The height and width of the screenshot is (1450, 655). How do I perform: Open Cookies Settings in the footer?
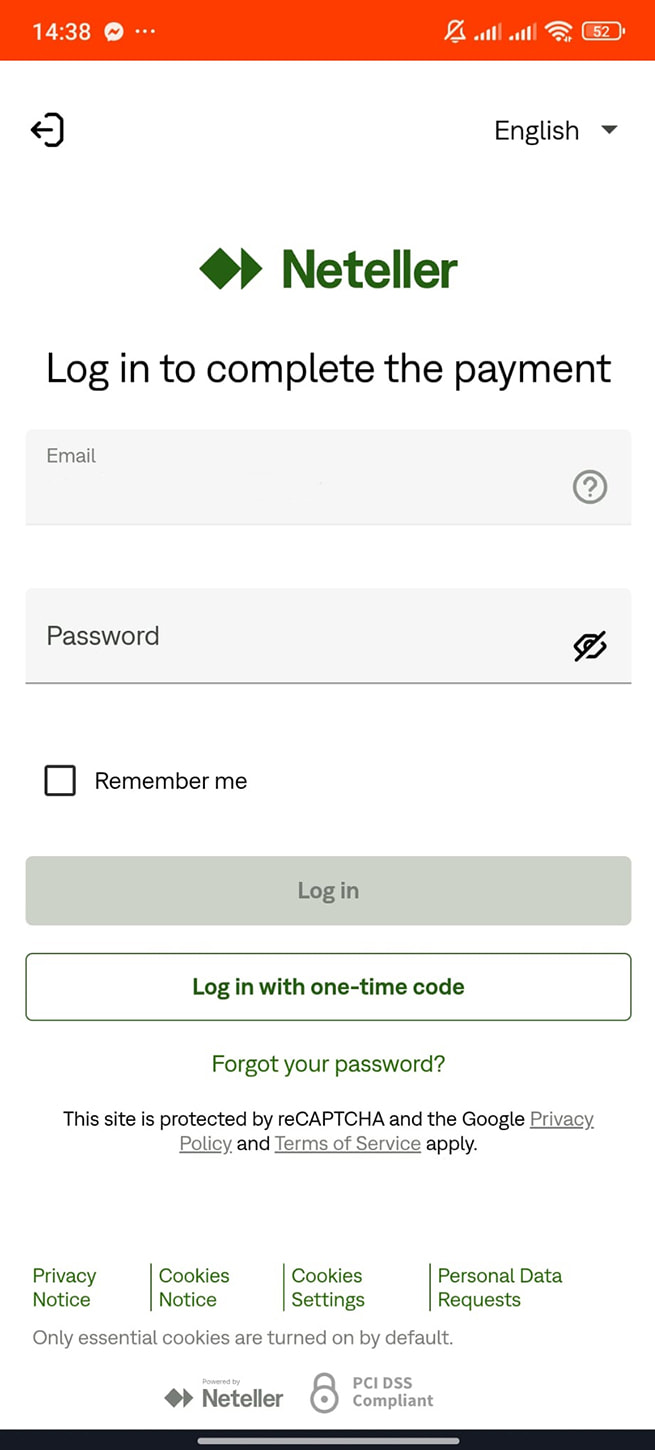tap(327, 1288)
